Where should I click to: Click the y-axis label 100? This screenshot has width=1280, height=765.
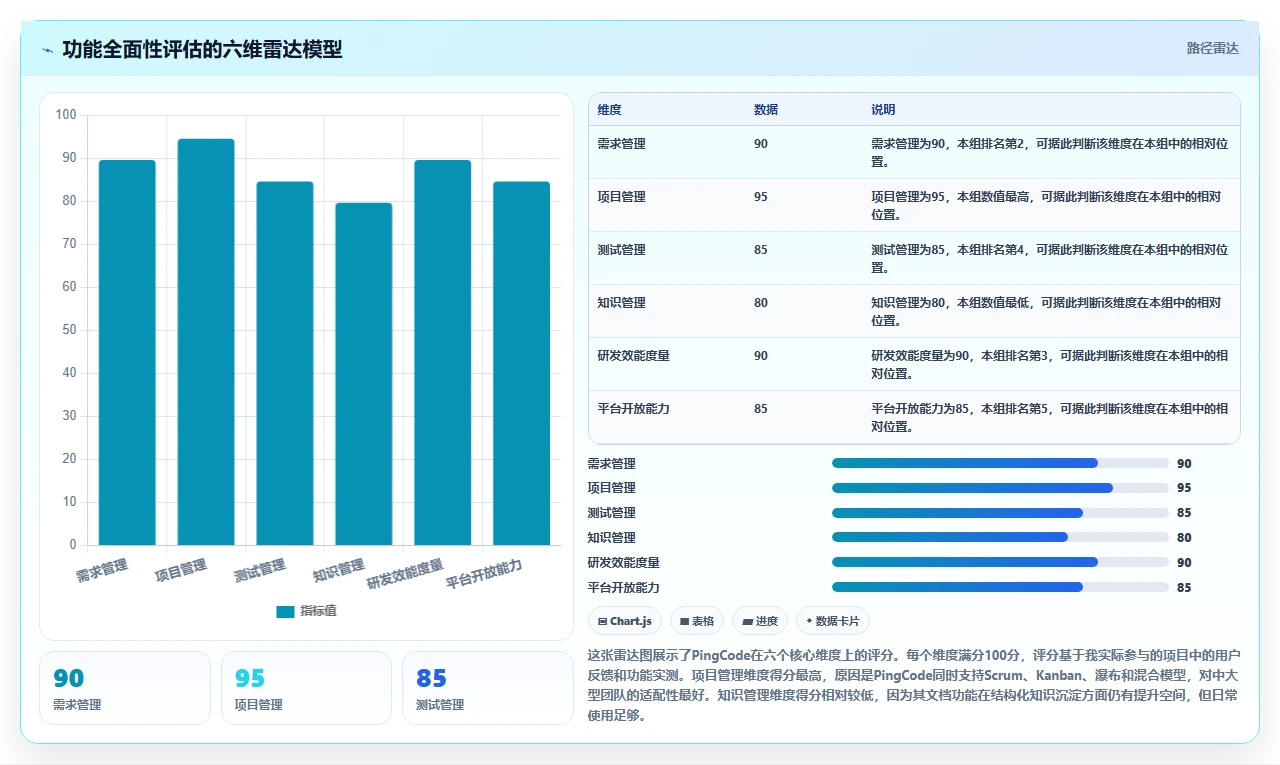coord(66,115)
